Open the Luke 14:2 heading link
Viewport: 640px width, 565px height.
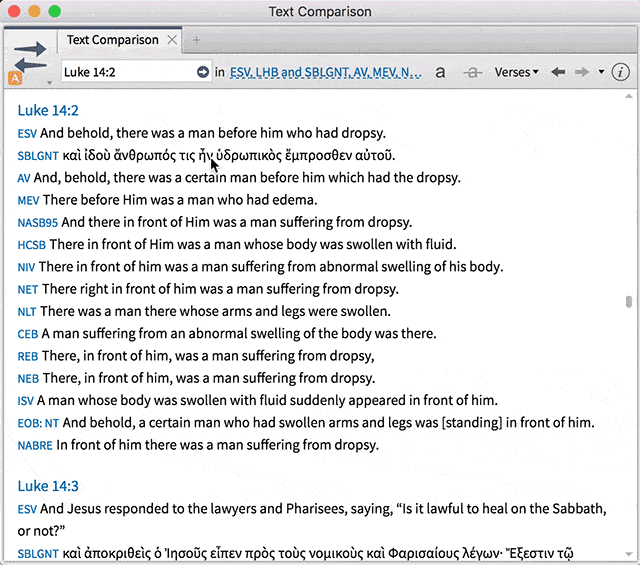point(48,110)
